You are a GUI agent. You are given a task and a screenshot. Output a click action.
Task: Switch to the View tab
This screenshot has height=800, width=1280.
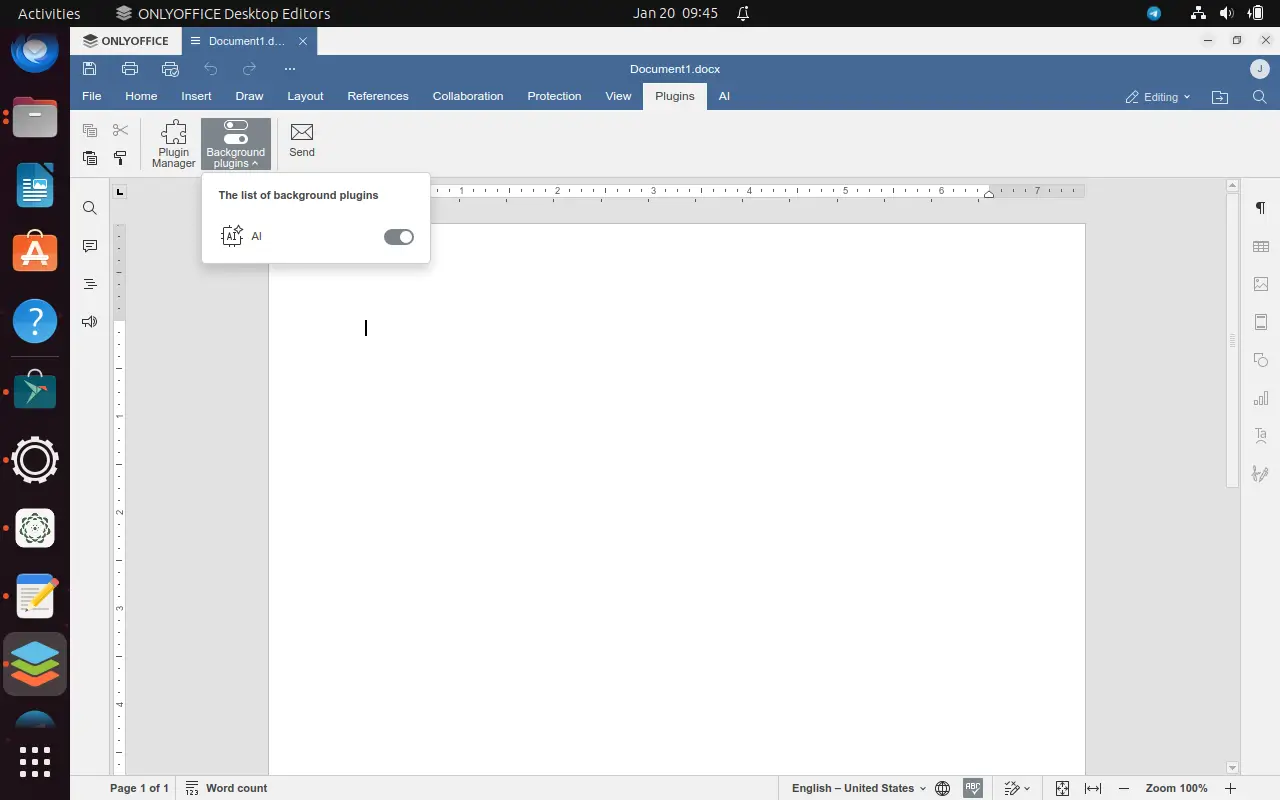(618, 96)
